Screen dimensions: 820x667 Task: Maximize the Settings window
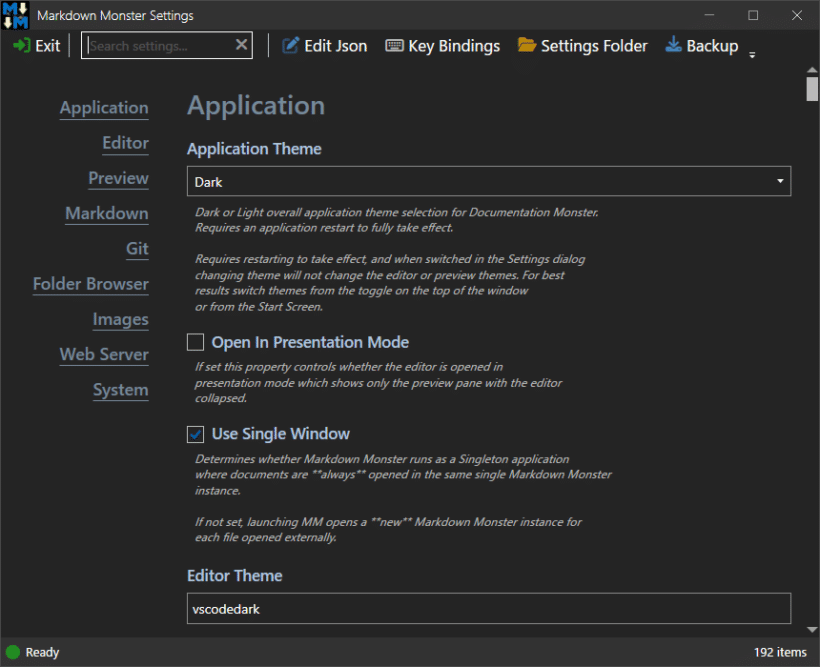point(753,15)
